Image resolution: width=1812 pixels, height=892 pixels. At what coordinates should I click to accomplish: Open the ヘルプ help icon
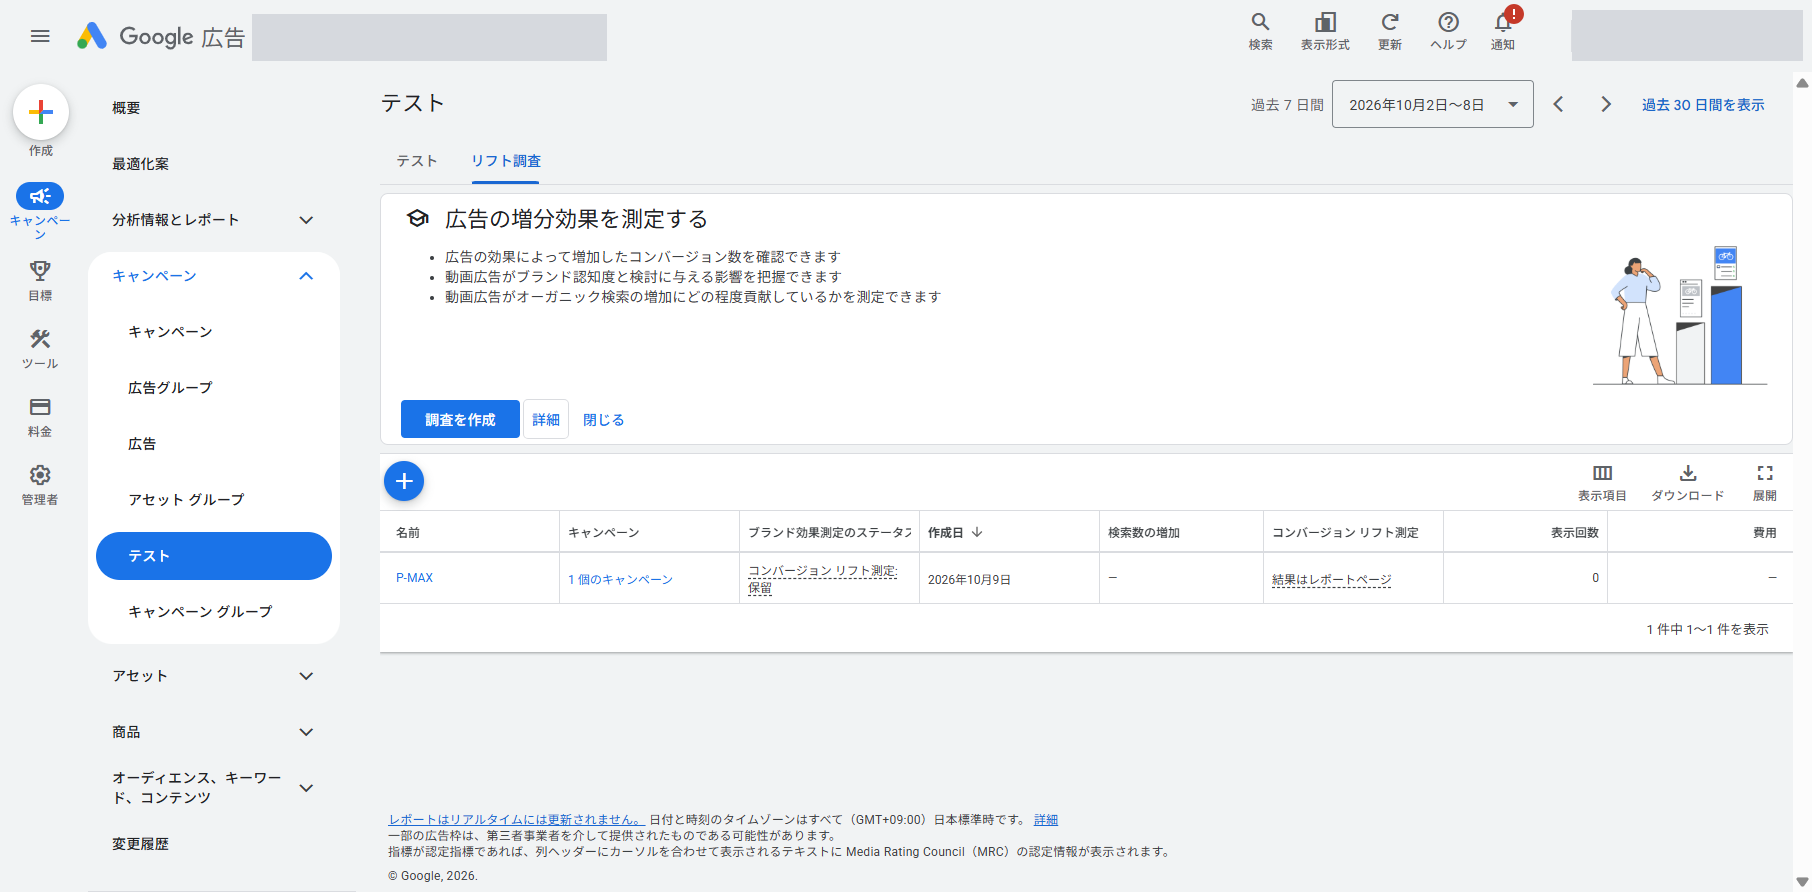(1448, 22)
